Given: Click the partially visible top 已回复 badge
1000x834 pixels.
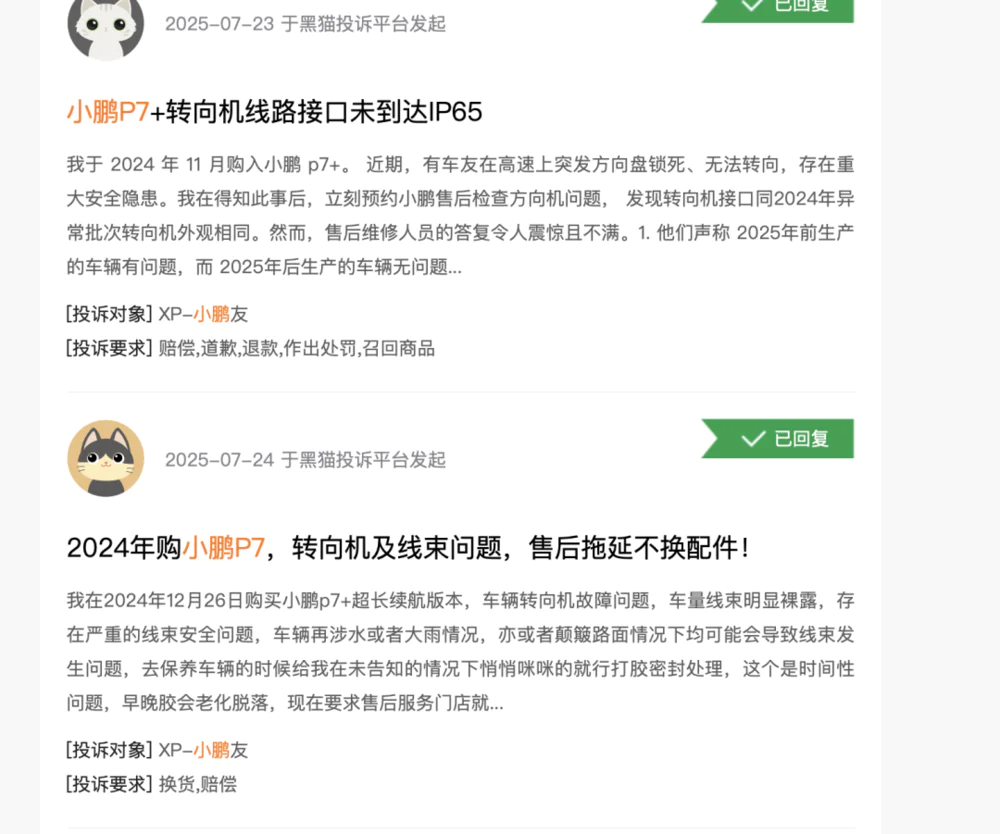Looking at the screenshot, I should (778, 9).
